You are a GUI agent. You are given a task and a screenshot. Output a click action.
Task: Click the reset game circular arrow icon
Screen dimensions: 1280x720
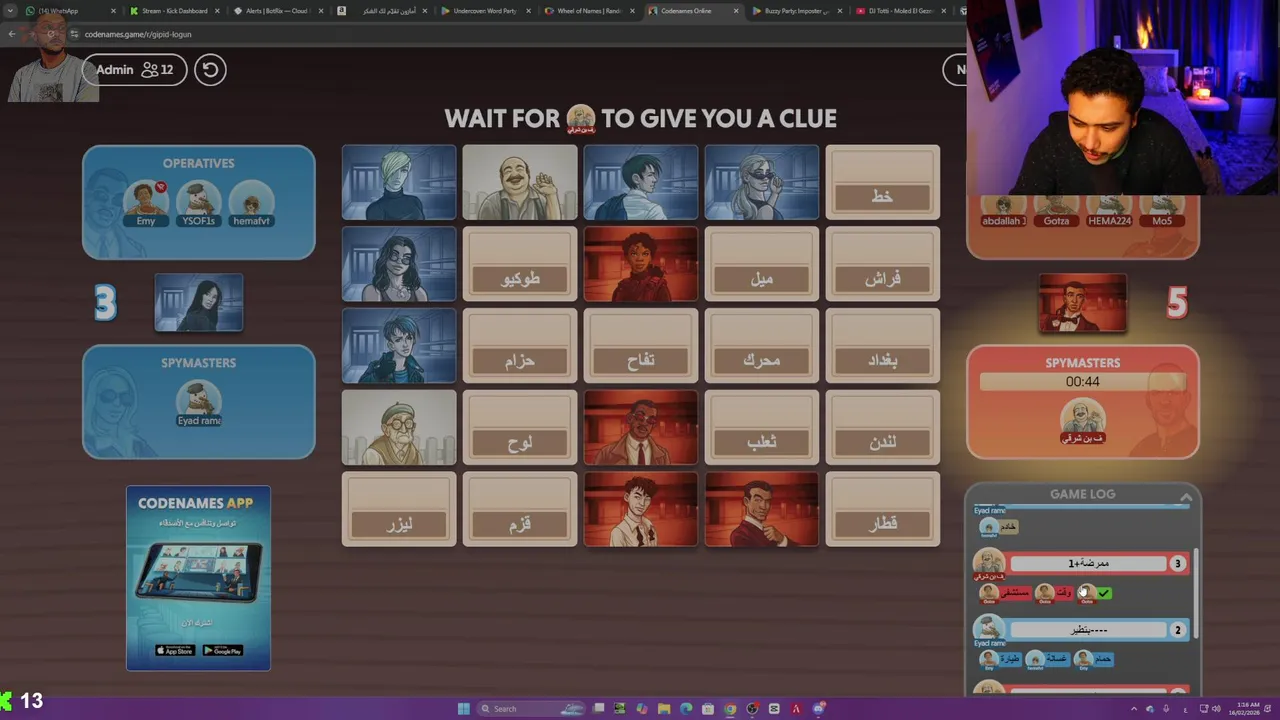click(x=210, y=70)
